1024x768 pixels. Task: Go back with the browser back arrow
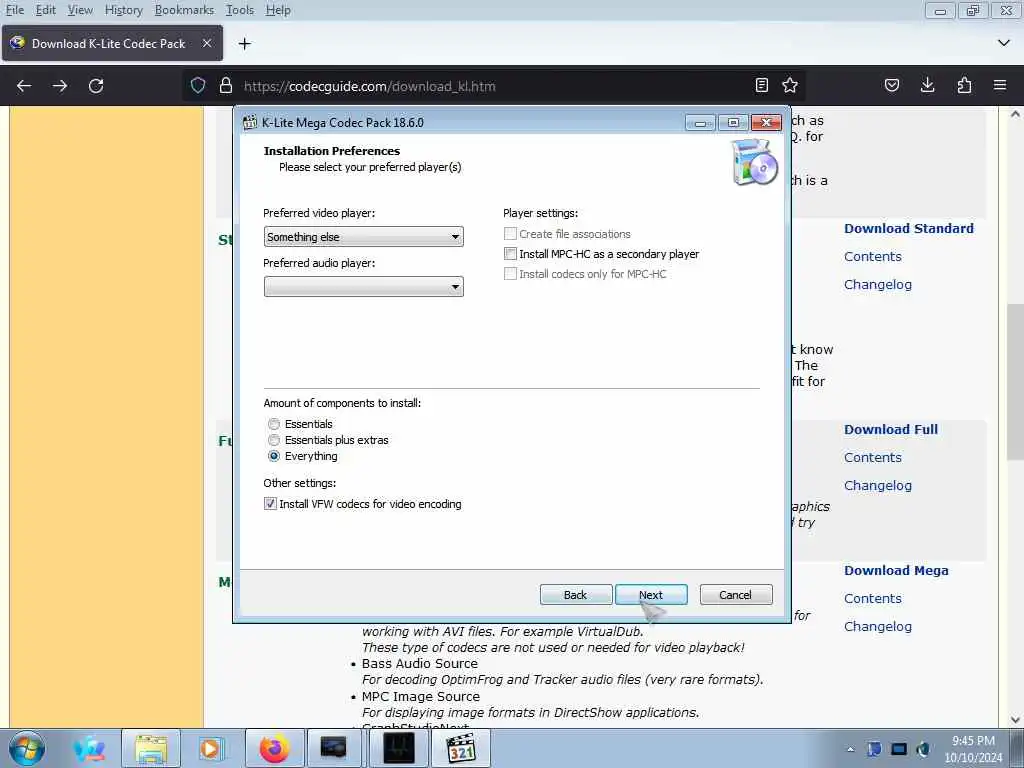24,86
